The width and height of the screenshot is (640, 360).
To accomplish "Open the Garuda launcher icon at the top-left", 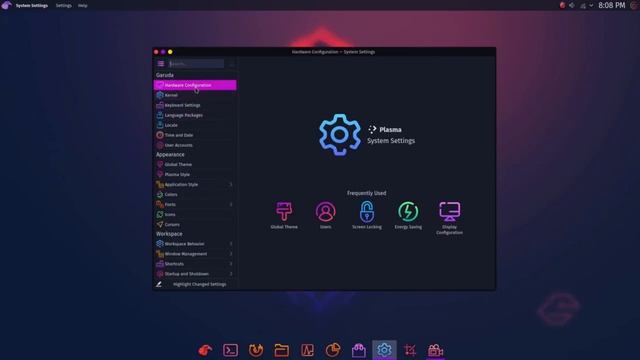I will tap(7, 5).
